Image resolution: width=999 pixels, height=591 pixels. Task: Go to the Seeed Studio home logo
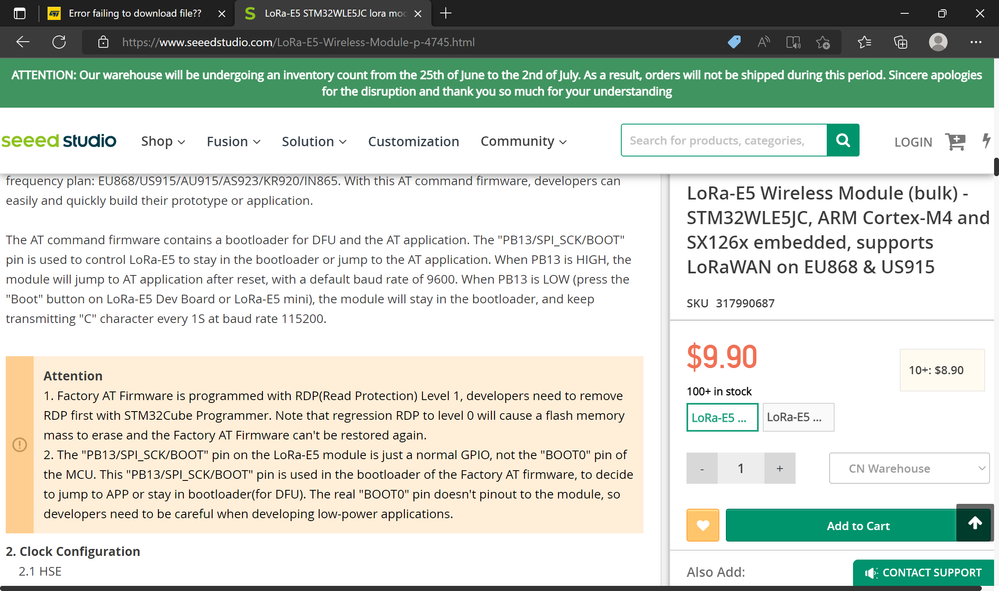[x=59, y=141]
